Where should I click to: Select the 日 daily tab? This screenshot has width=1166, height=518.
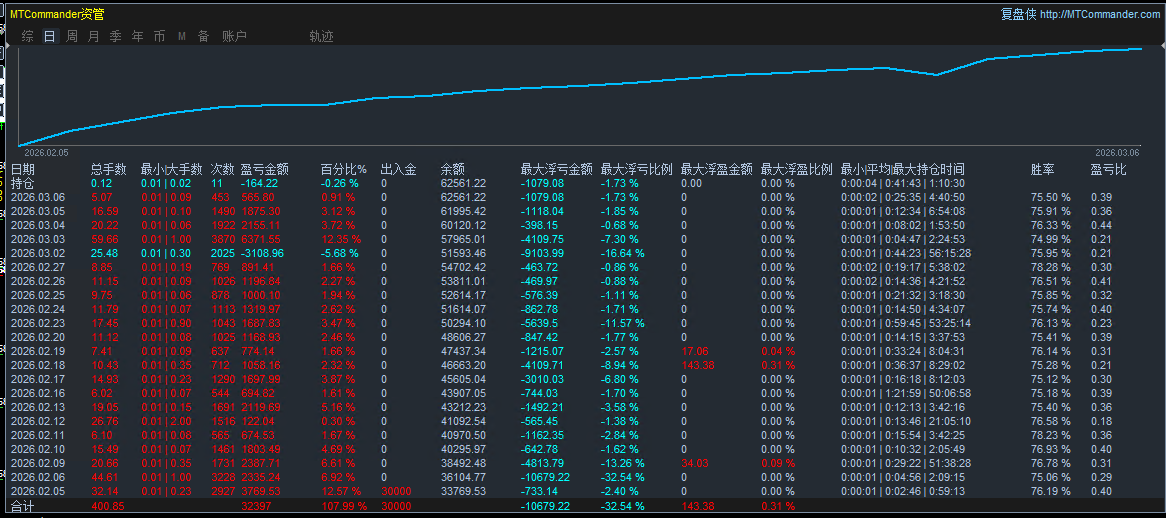(x=50, y=36)
